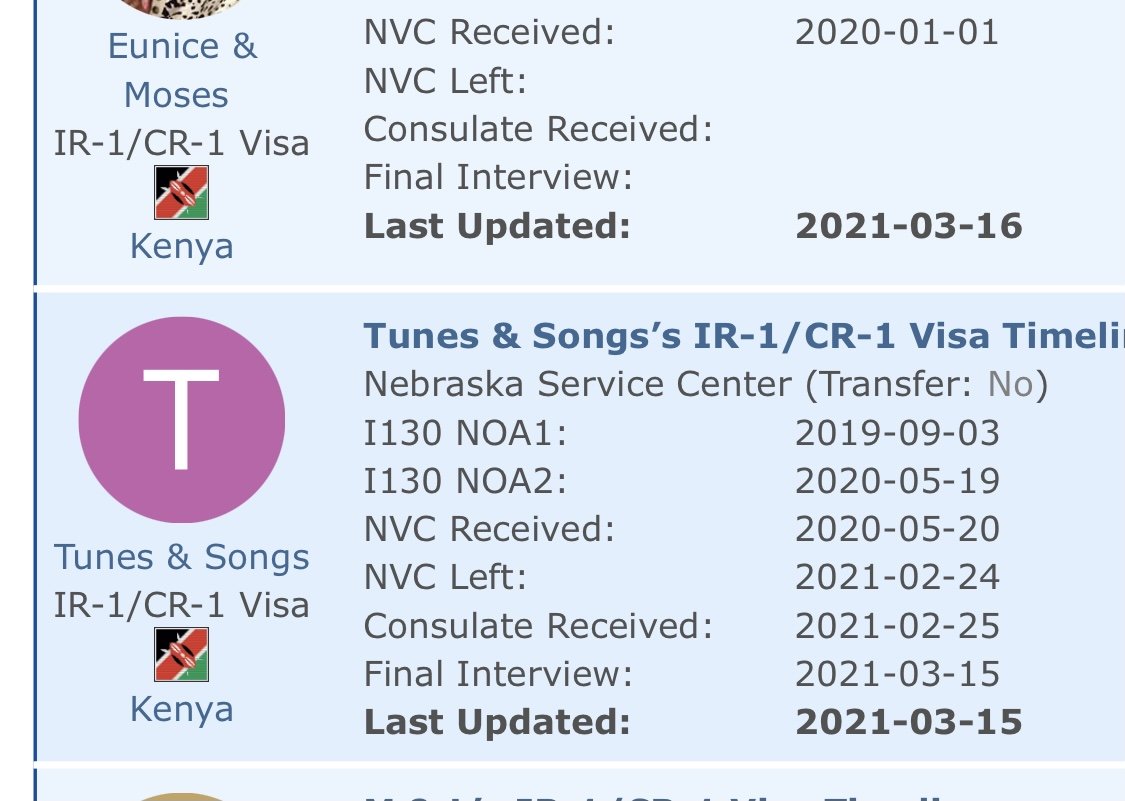Image resolution: width=1125 pixels, height=801 pixels.
Task: Open the purple T profile avatar
Action: (x=181, y=420)
